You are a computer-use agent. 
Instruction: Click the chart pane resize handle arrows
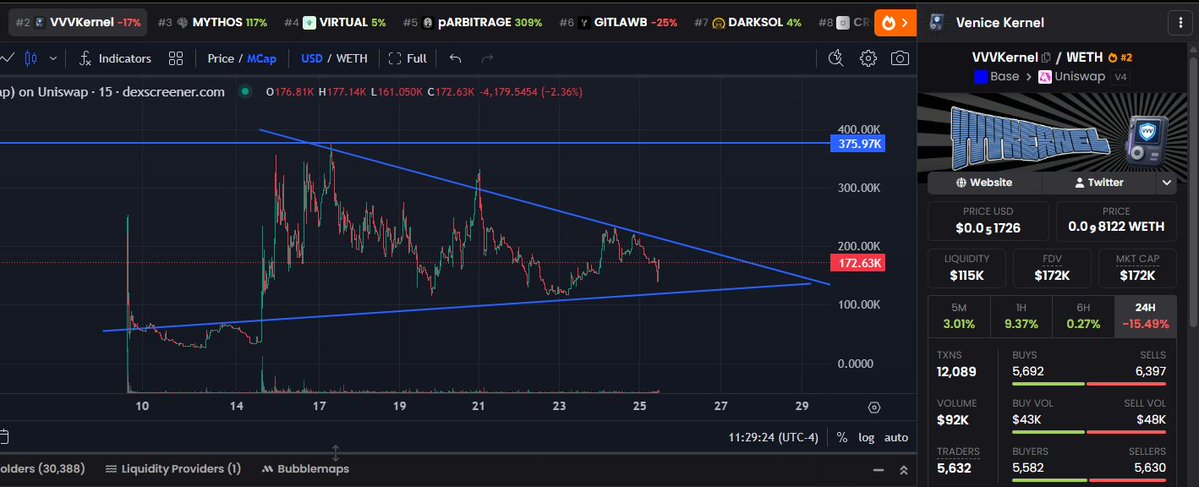335,453
